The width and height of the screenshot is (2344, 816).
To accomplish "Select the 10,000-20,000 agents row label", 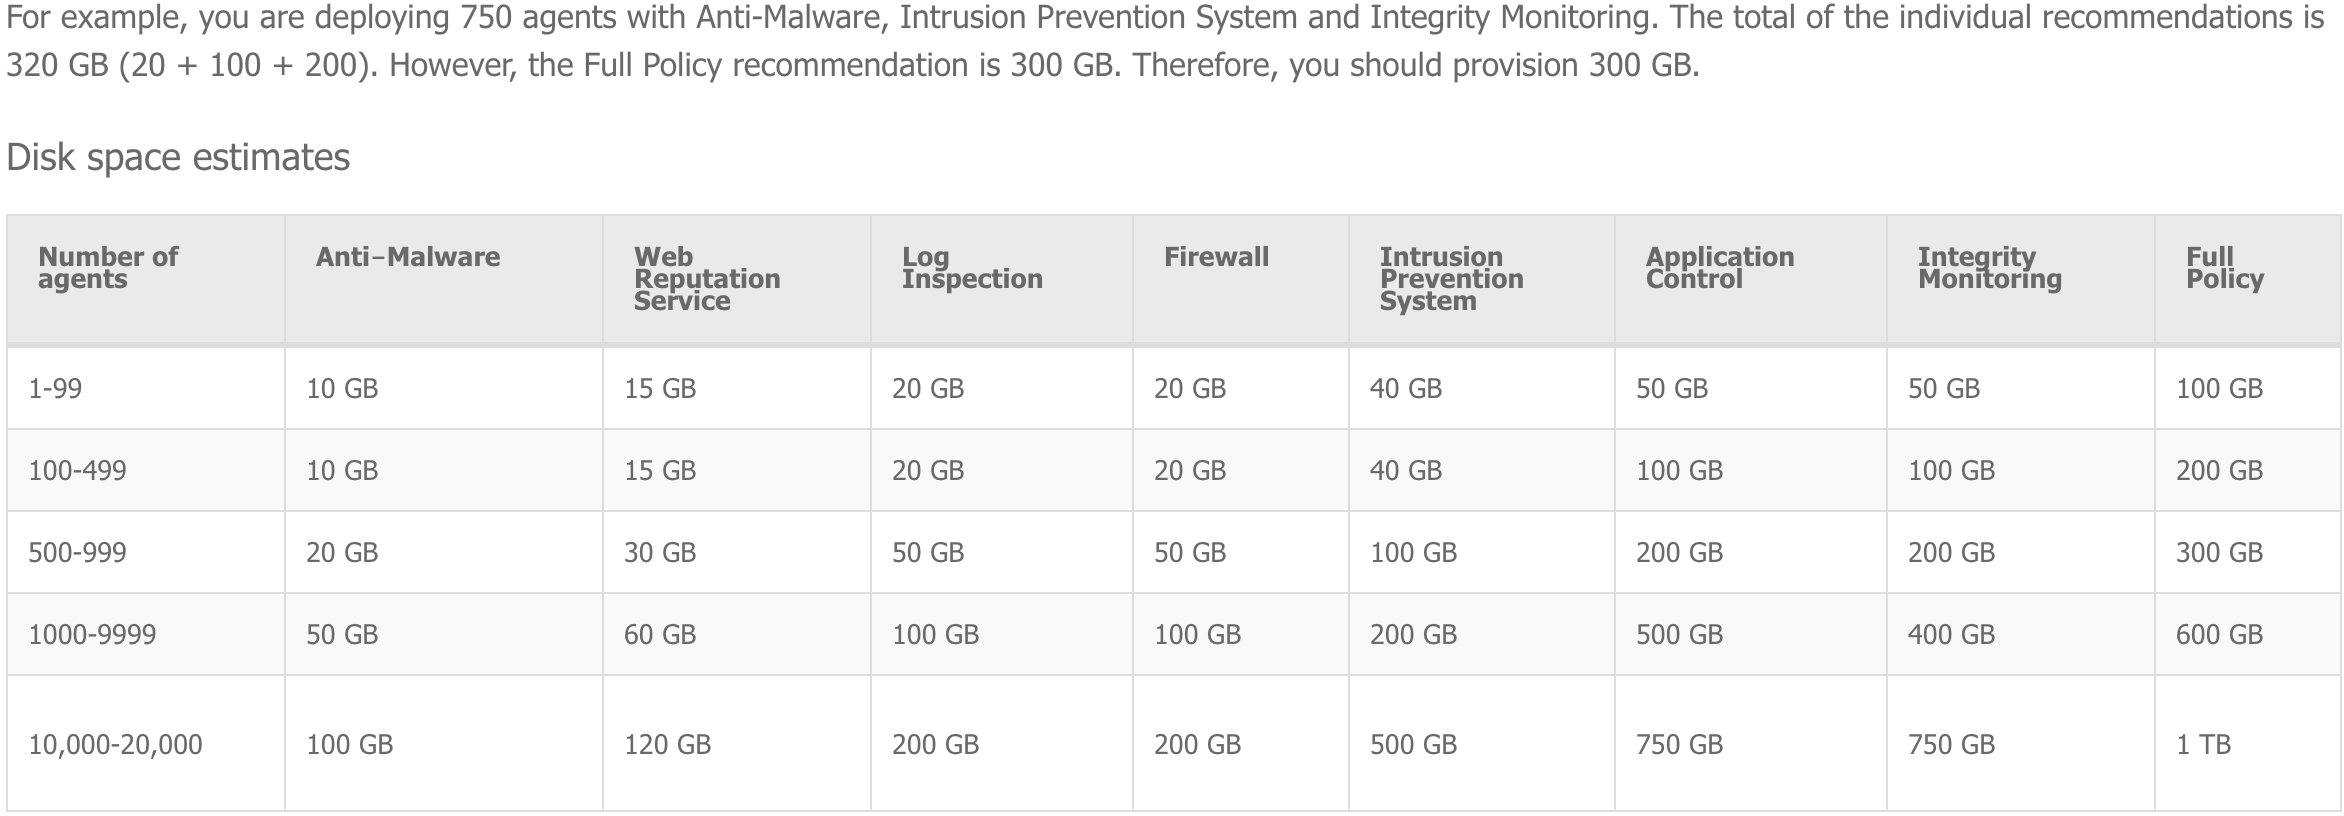I will click(115, 744).
